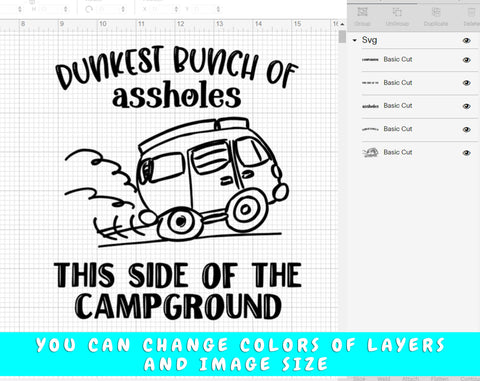
Task: Click the Y position stepper arrows
Action: (x=219, y=9)
